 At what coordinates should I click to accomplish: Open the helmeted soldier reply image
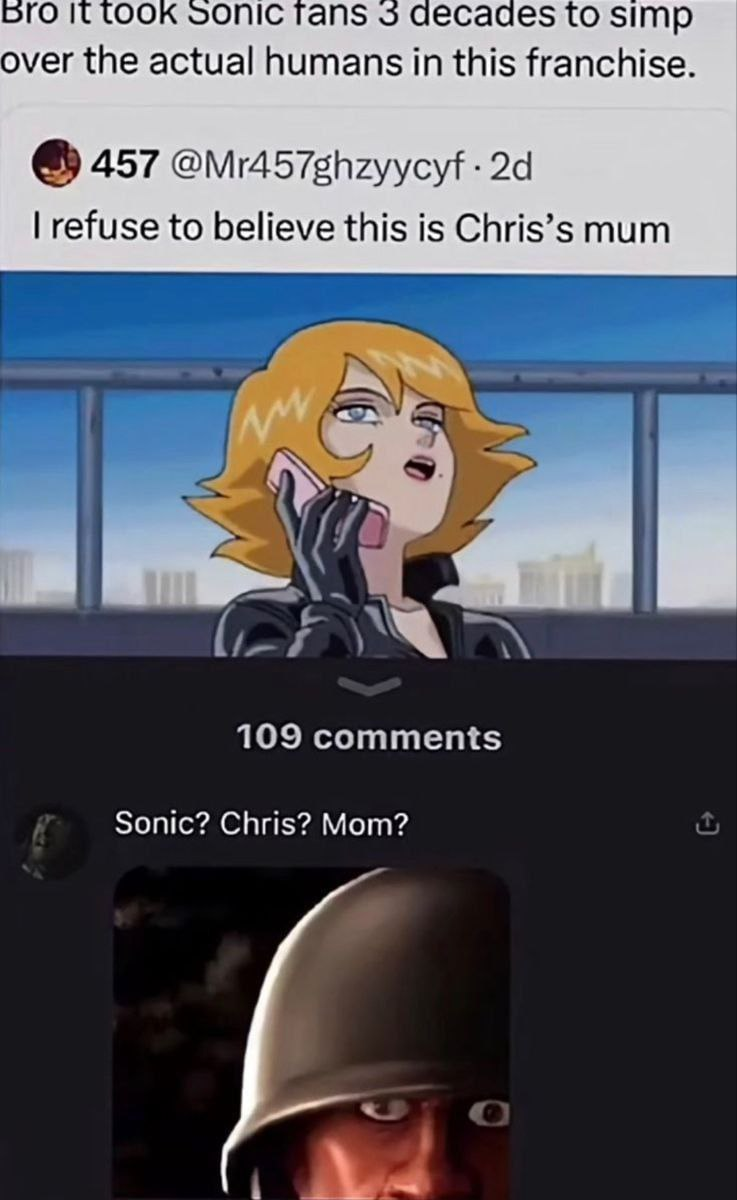(312, 1033)
